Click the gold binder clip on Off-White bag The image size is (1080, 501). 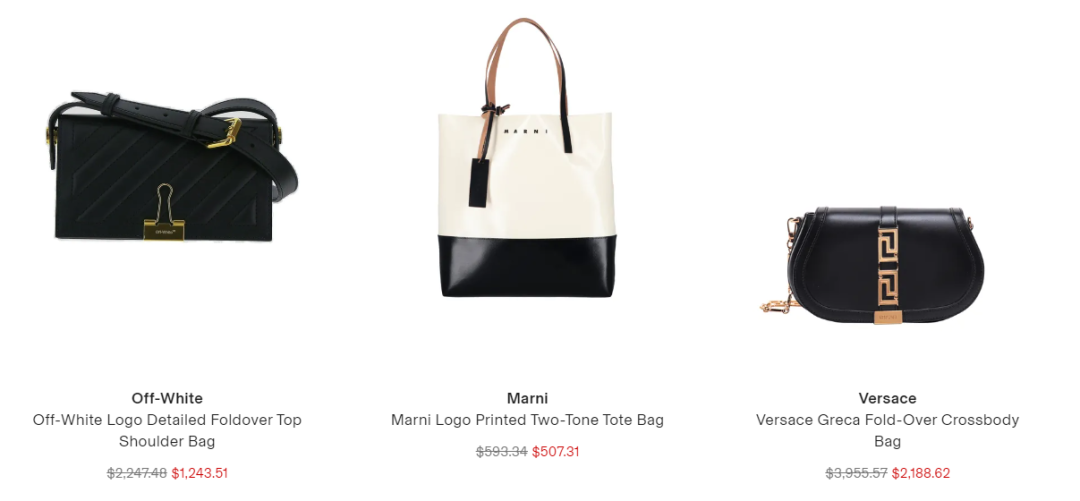[x=164, y=212]
